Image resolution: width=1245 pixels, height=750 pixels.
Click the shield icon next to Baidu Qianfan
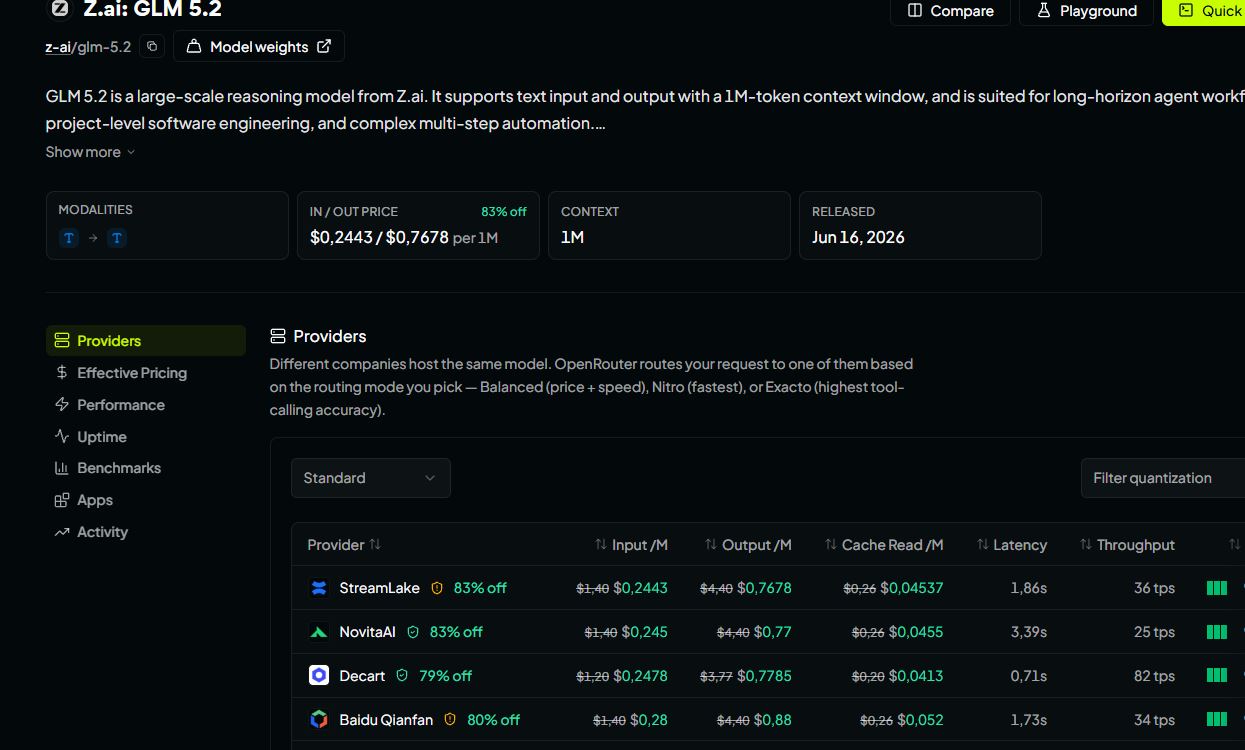click(x=450, y=720)
